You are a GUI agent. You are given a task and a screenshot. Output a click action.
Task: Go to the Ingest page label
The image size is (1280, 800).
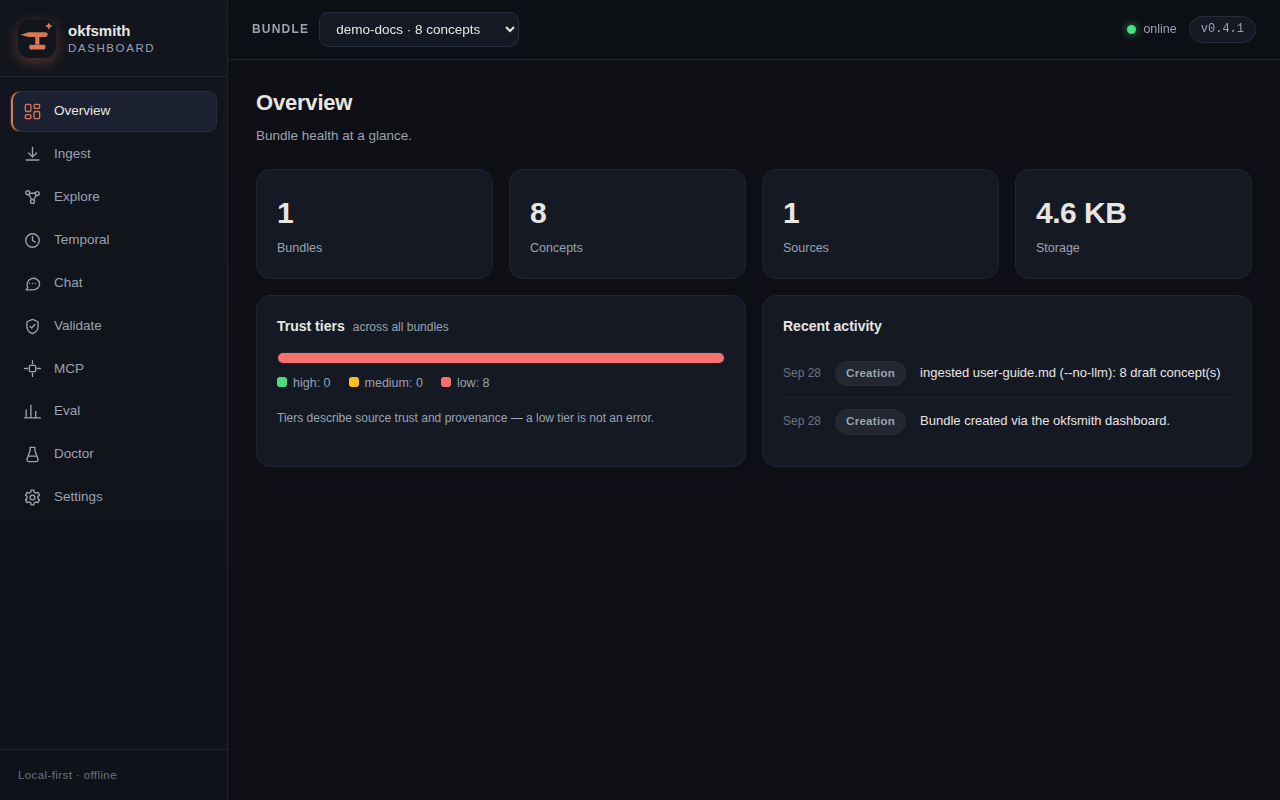pyautogui.click(x=72, y=154)
